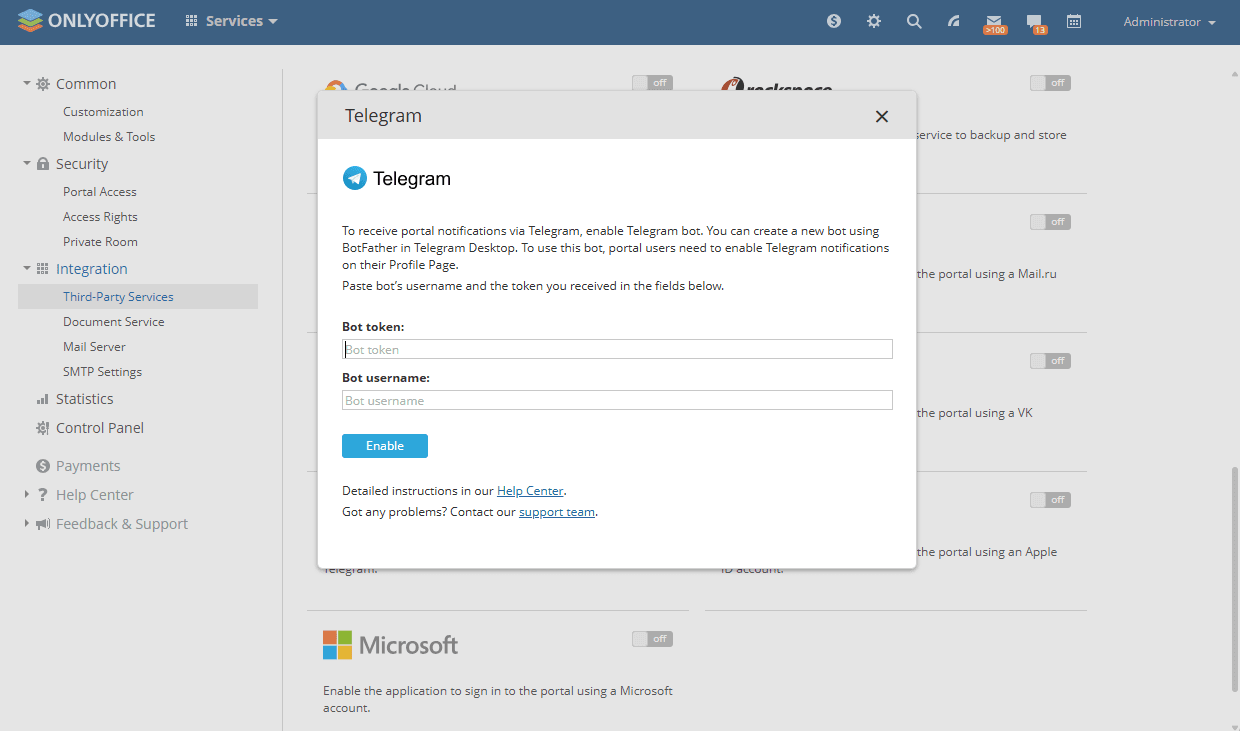Open the settings gear icon in header

[874, 21]
